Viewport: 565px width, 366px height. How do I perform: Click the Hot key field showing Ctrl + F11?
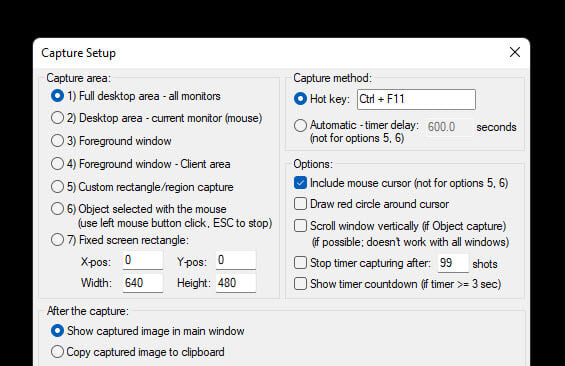(x=416, y=99)
